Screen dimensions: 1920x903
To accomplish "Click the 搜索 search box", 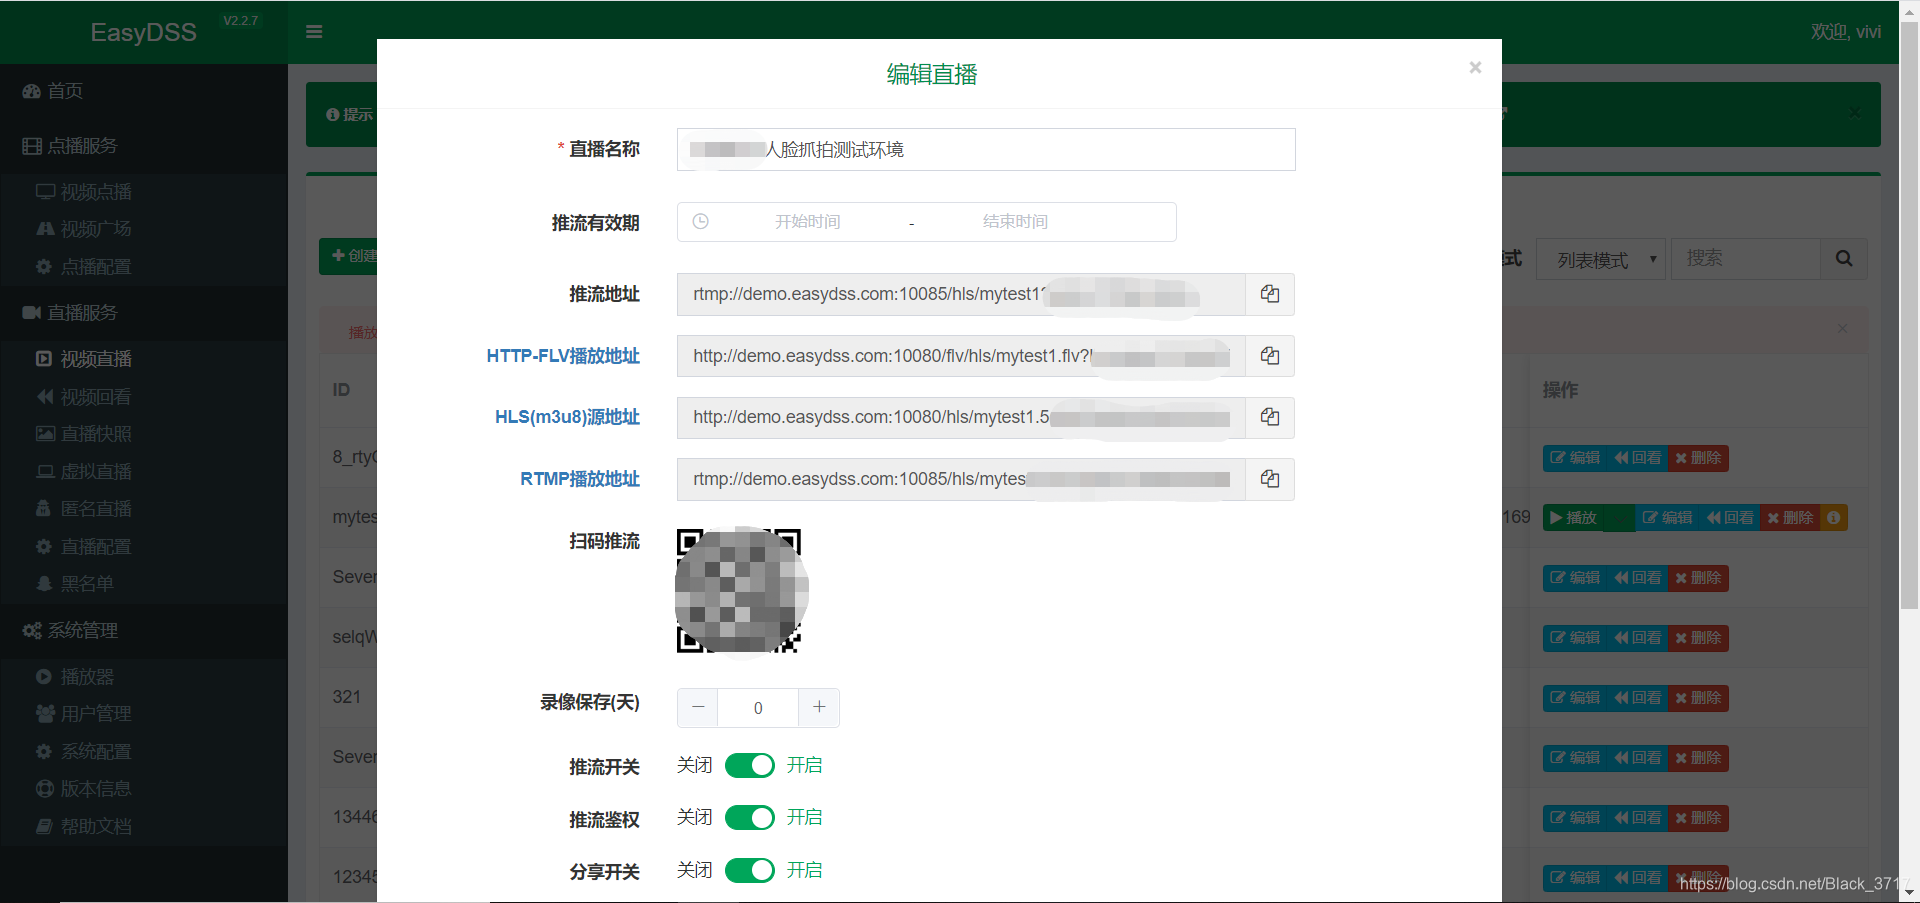I will click(1746, 259).
